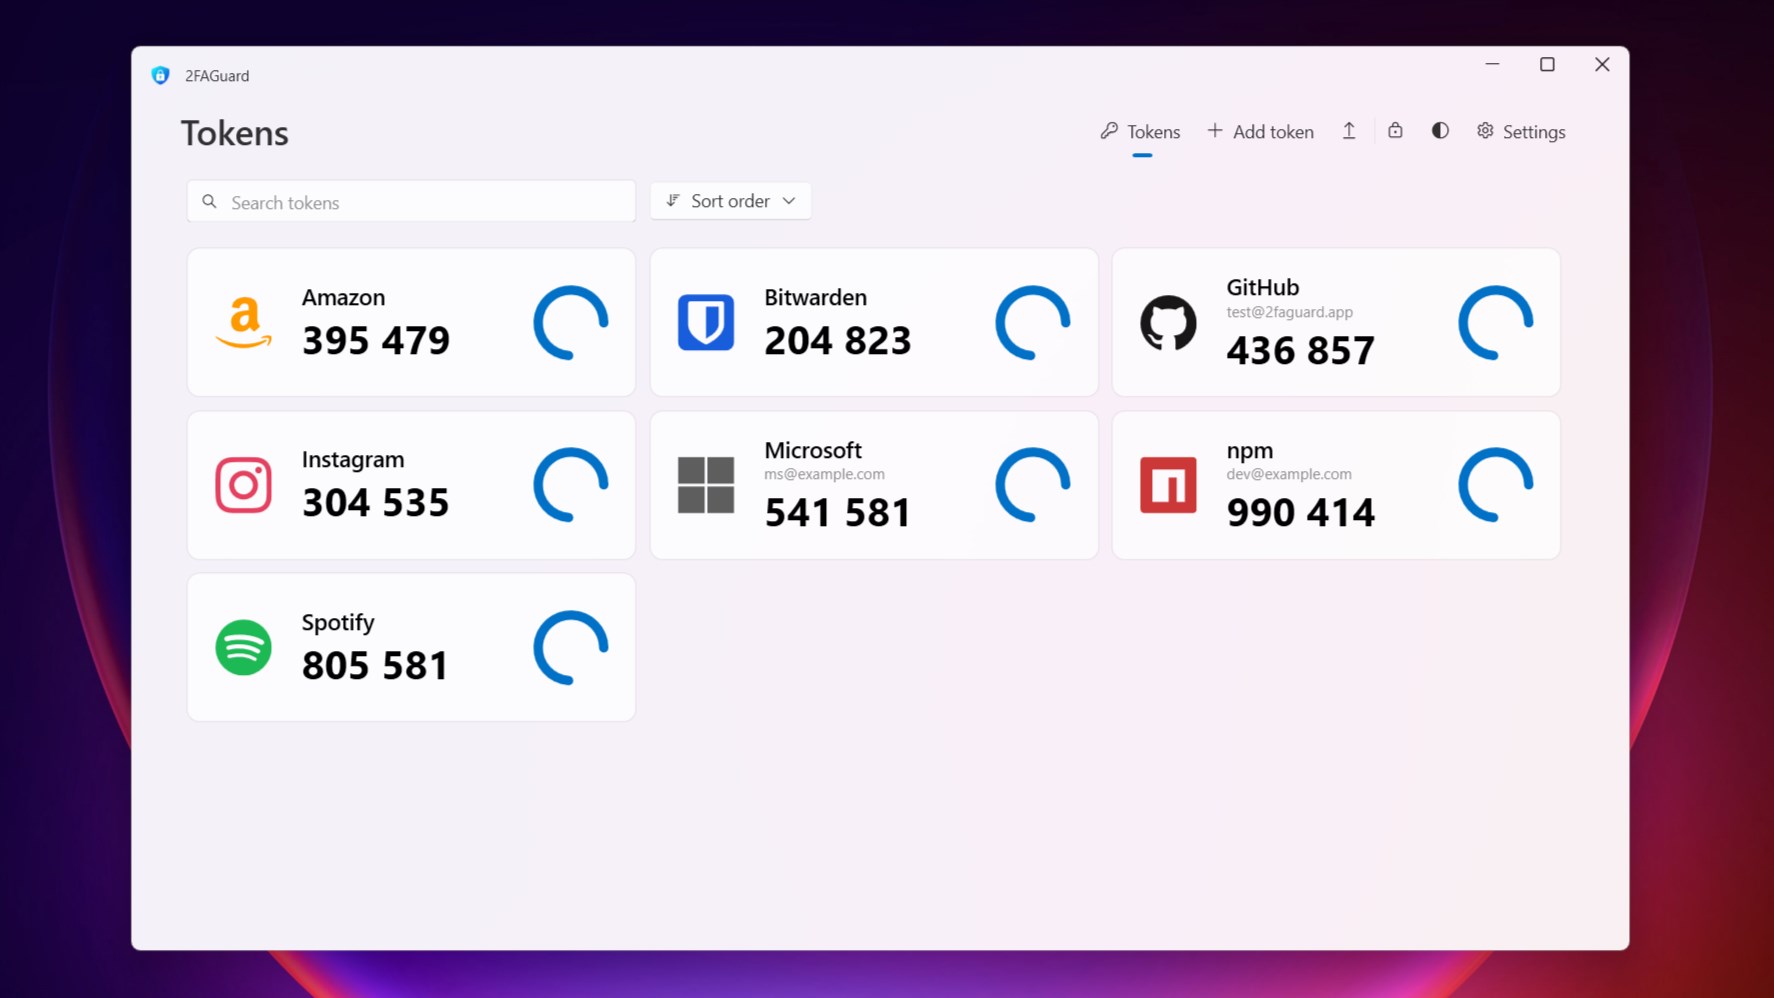
Task: Click the GitHub logo icon
Action: coord(1168,322)
